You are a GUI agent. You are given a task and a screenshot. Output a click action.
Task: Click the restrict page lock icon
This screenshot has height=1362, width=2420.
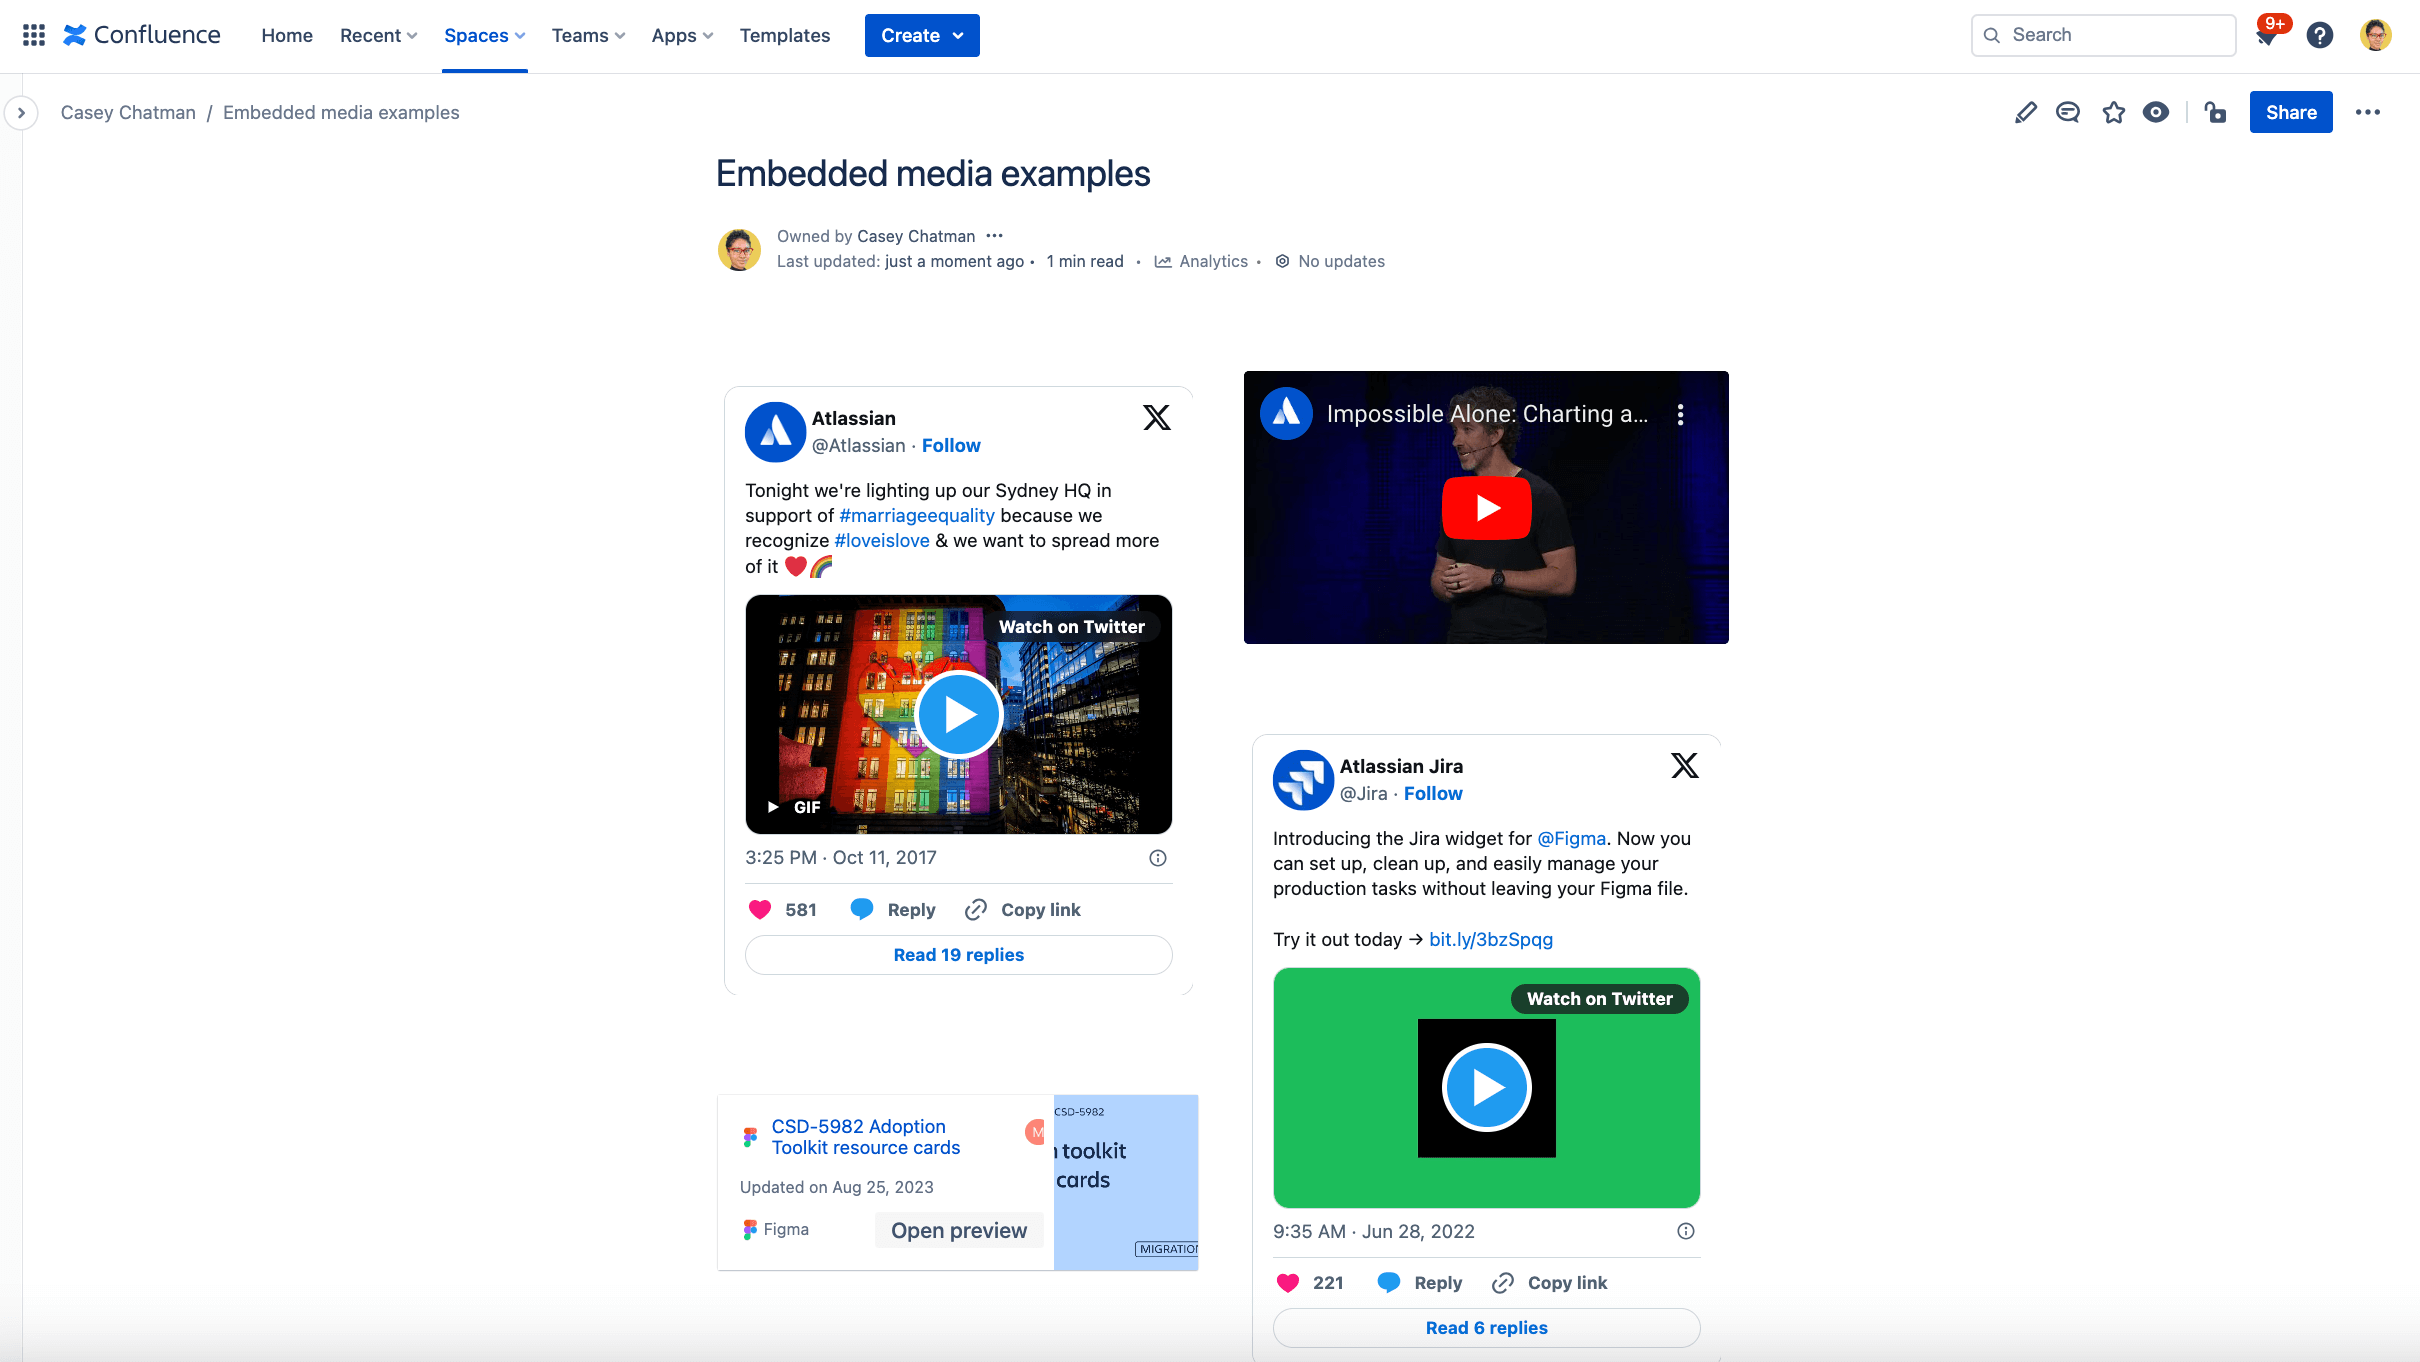2216,111
